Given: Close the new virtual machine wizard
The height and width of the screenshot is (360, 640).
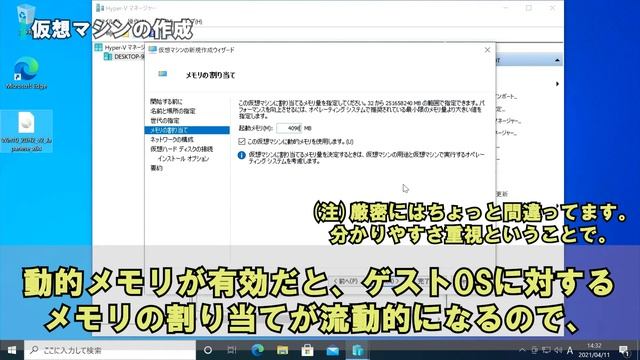Looking at the screenshot, I should coord(487,50).
